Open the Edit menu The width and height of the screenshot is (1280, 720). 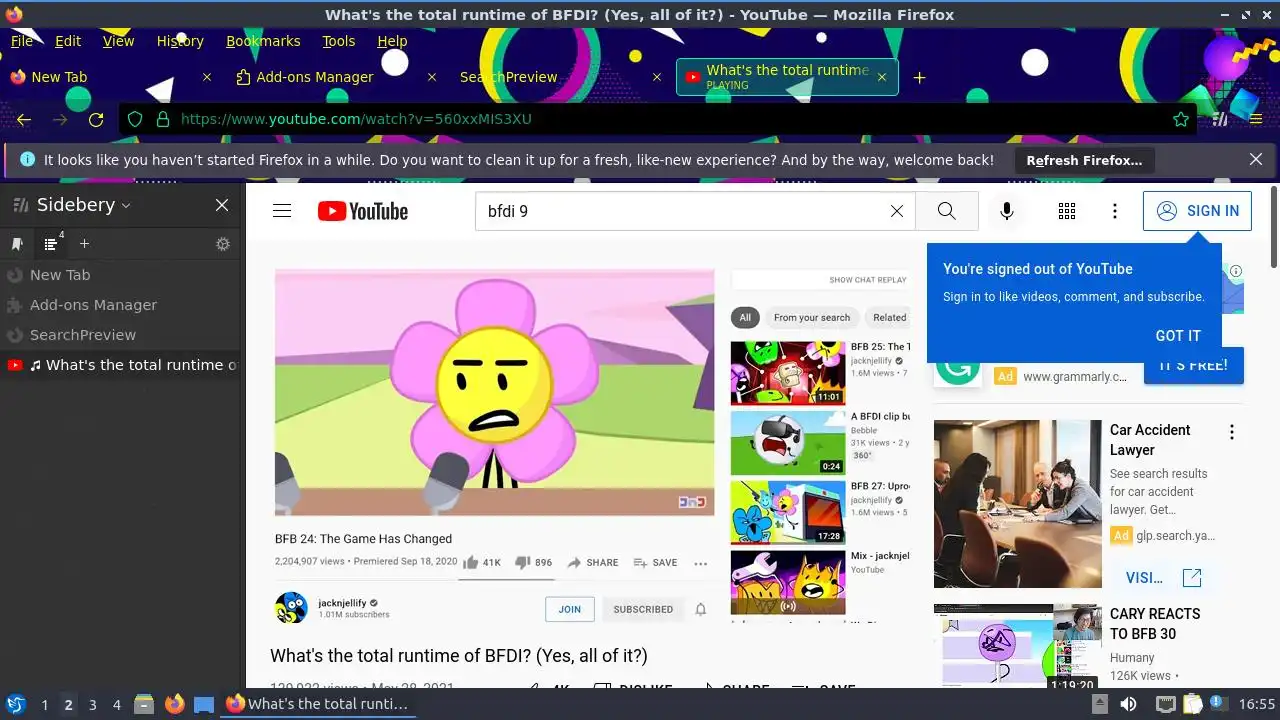(x=68, y=41)
